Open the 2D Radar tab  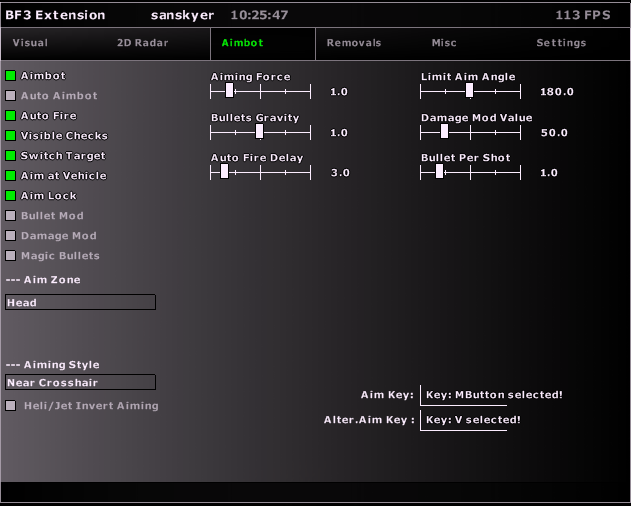coord(142,43)
